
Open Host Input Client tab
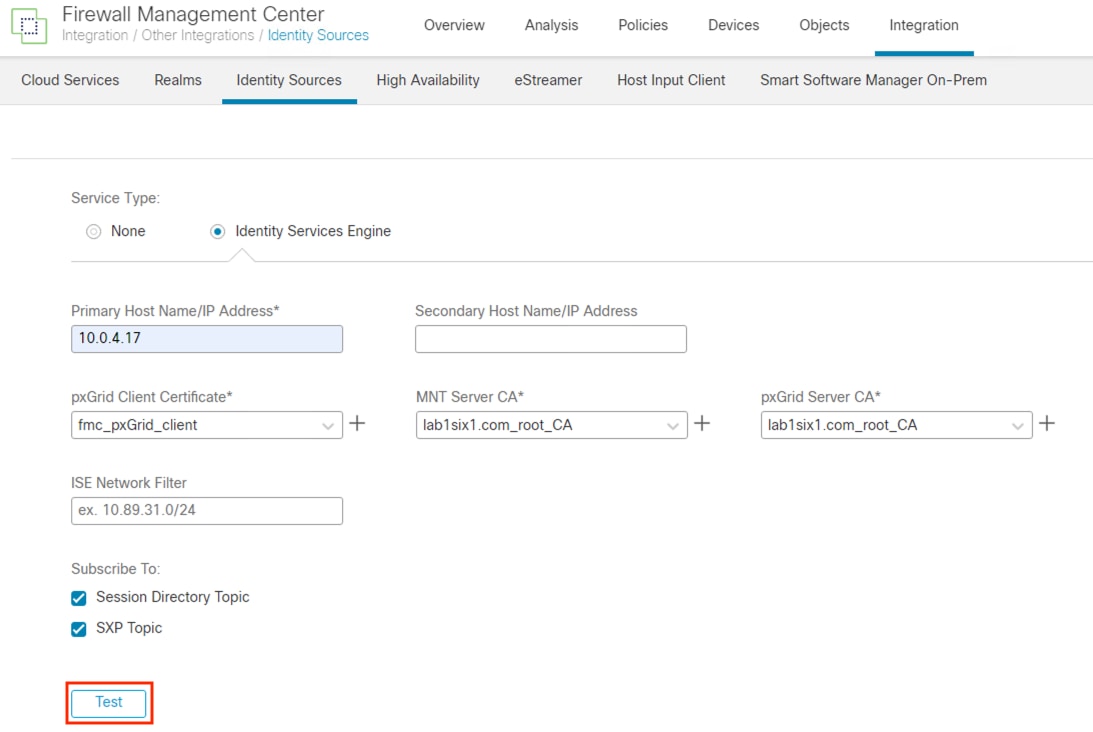coord(671,80)
